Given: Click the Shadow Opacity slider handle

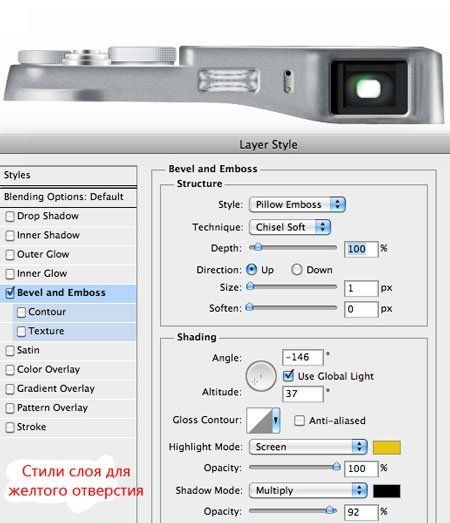Looking at the screenshot, I should pos(330,510).
